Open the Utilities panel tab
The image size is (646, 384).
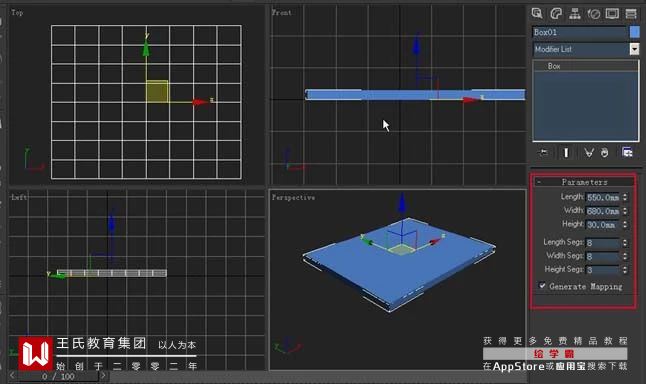tap(631, 13)
